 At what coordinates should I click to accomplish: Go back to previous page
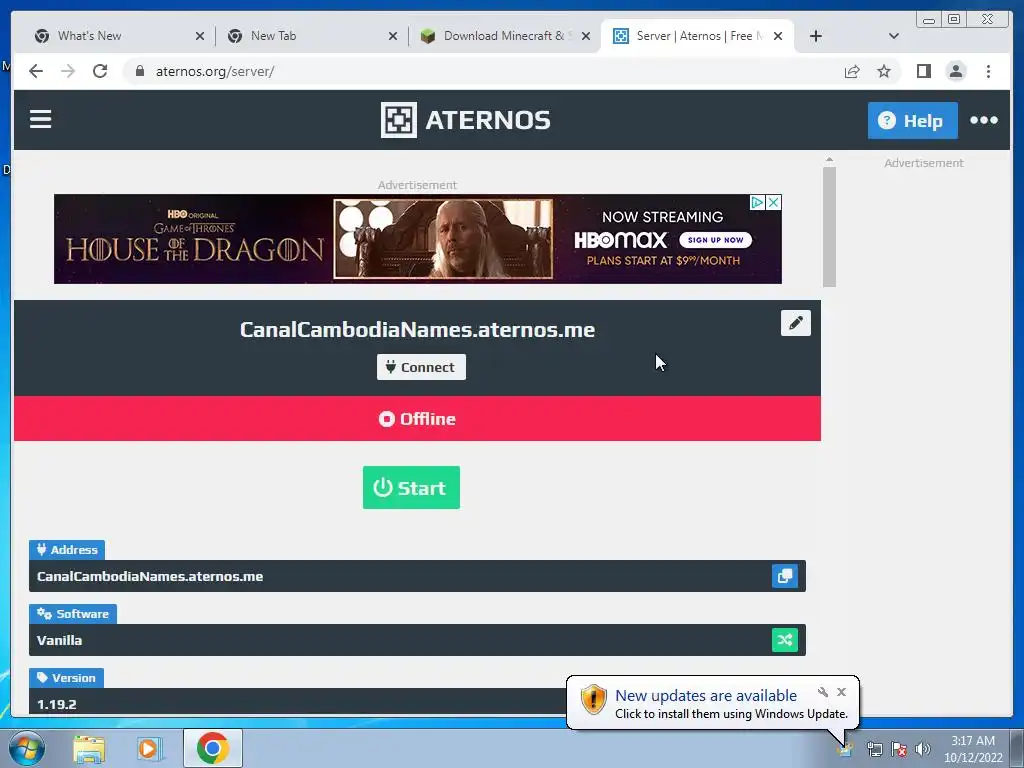(36, 71)
